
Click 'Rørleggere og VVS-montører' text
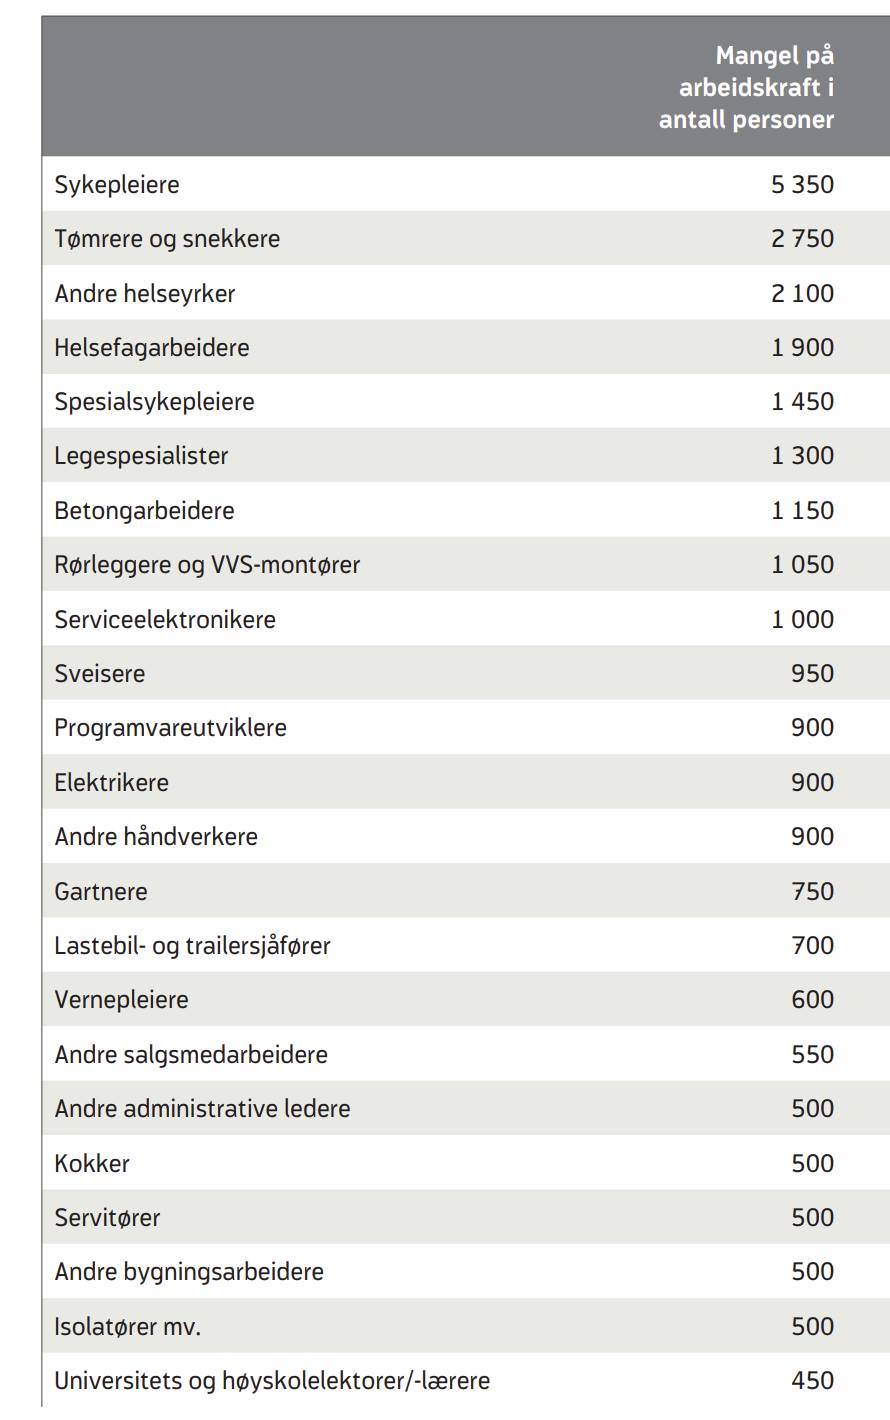tap(207, 565)
